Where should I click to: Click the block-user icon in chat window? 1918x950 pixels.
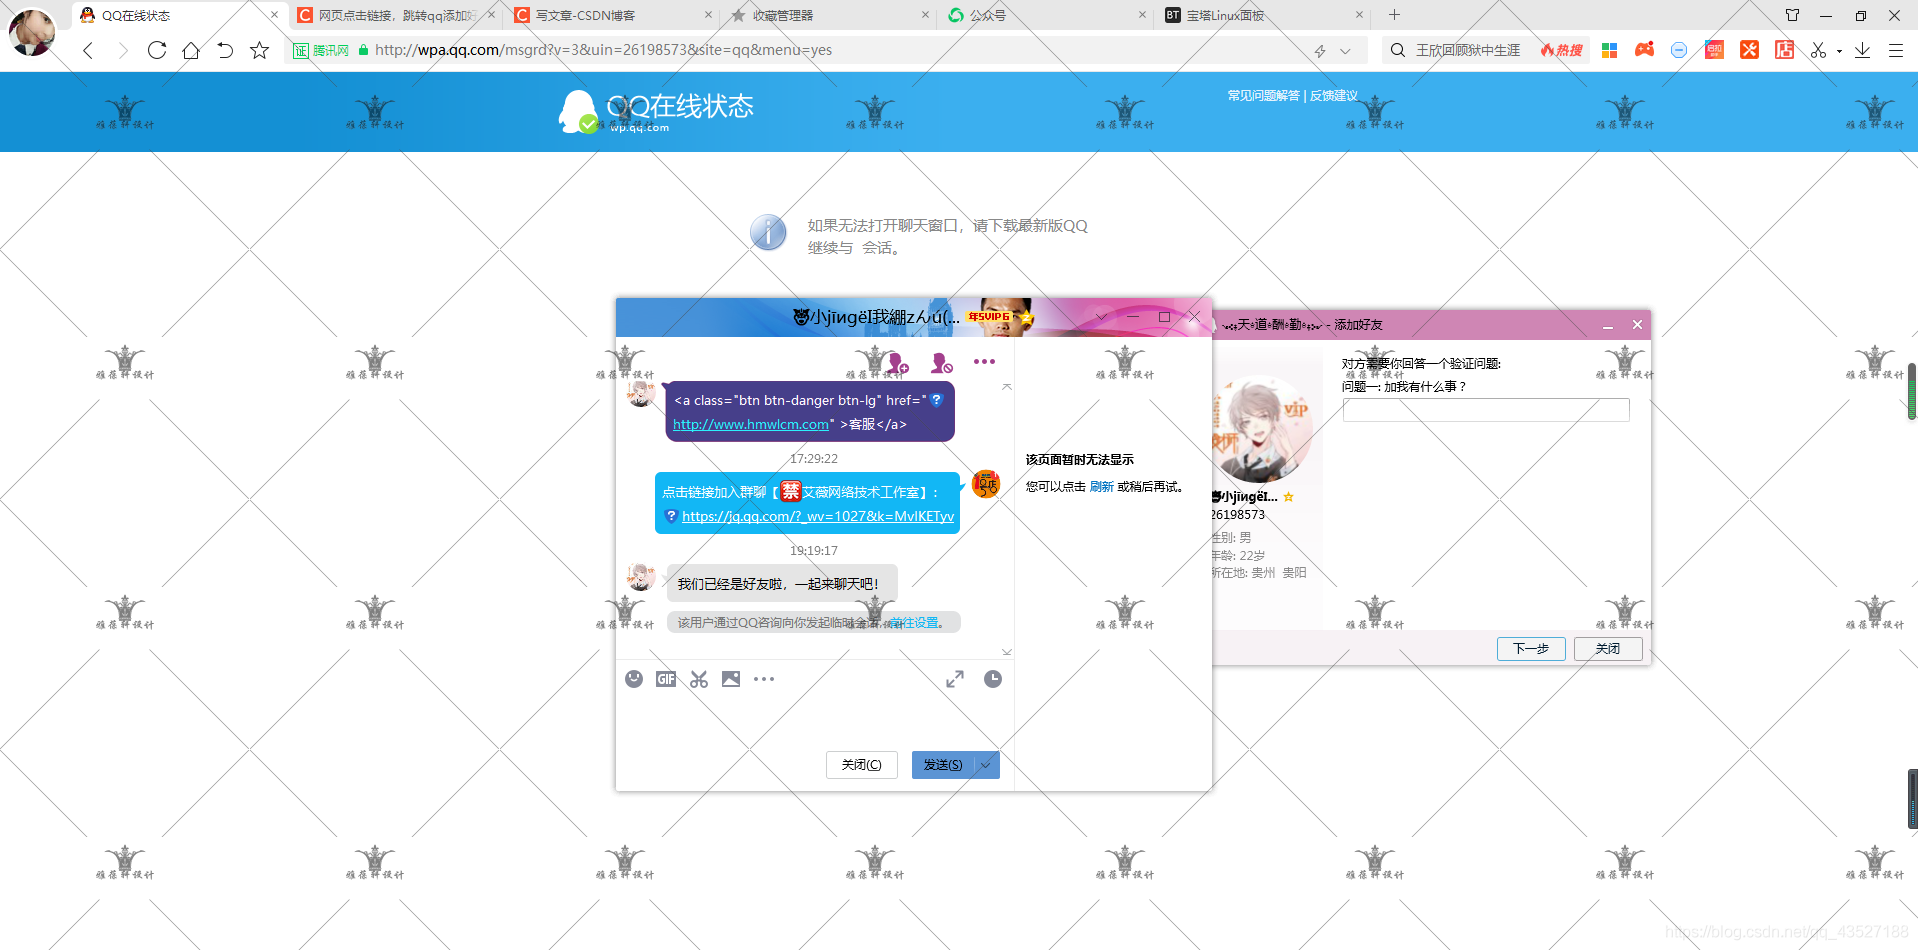point(941,362)
